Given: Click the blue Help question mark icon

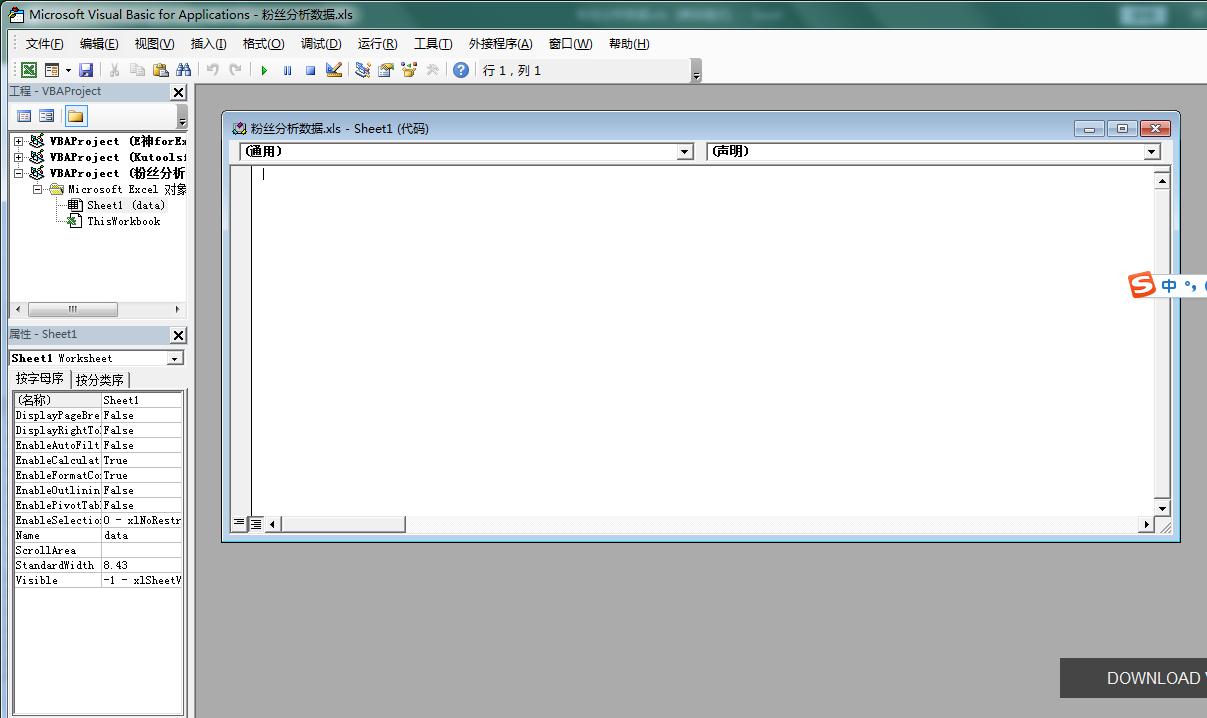Looking at the screenshot, I should pyautogui.click(x=460, y=70).
